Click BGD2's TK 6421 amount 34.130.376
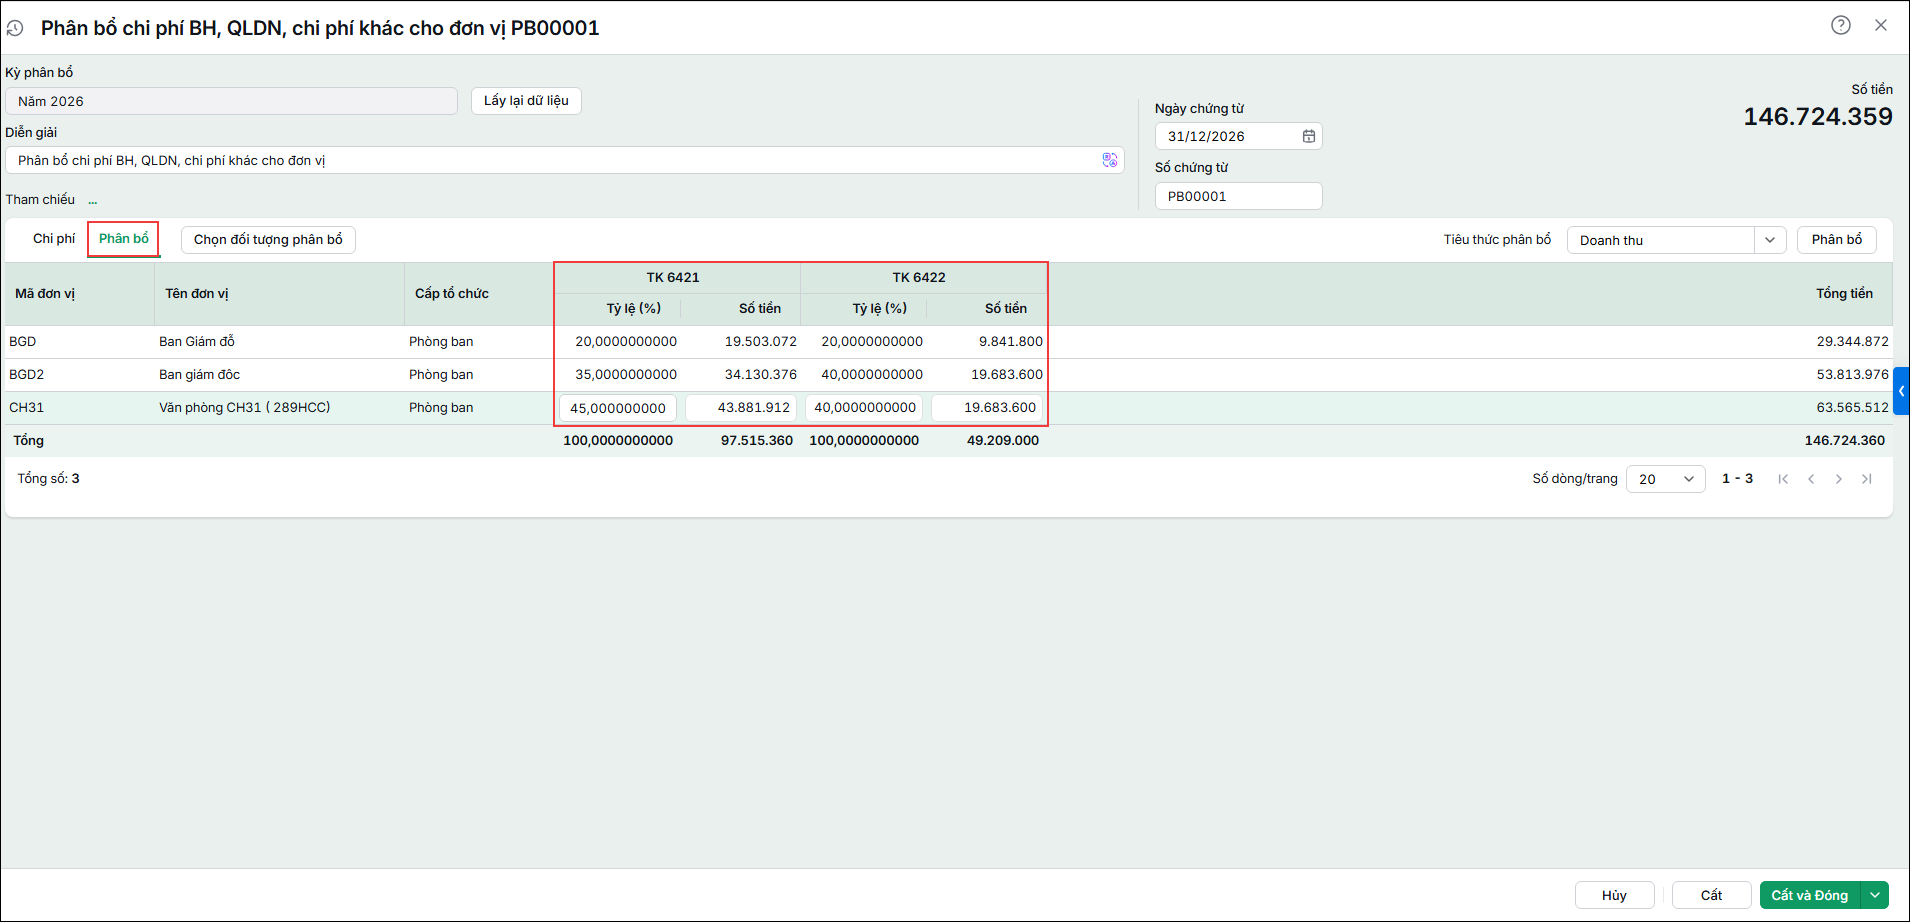This screenshot has height=922, width=1910. (761, 375)
